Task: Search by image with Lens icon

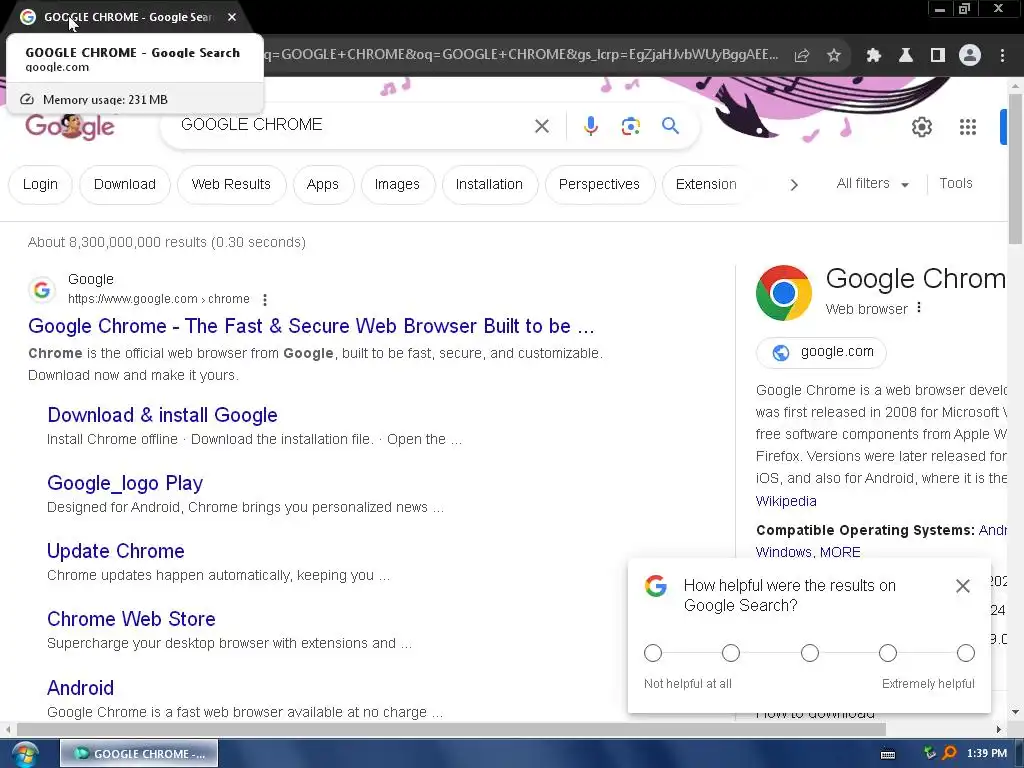Action: (630, 126)
